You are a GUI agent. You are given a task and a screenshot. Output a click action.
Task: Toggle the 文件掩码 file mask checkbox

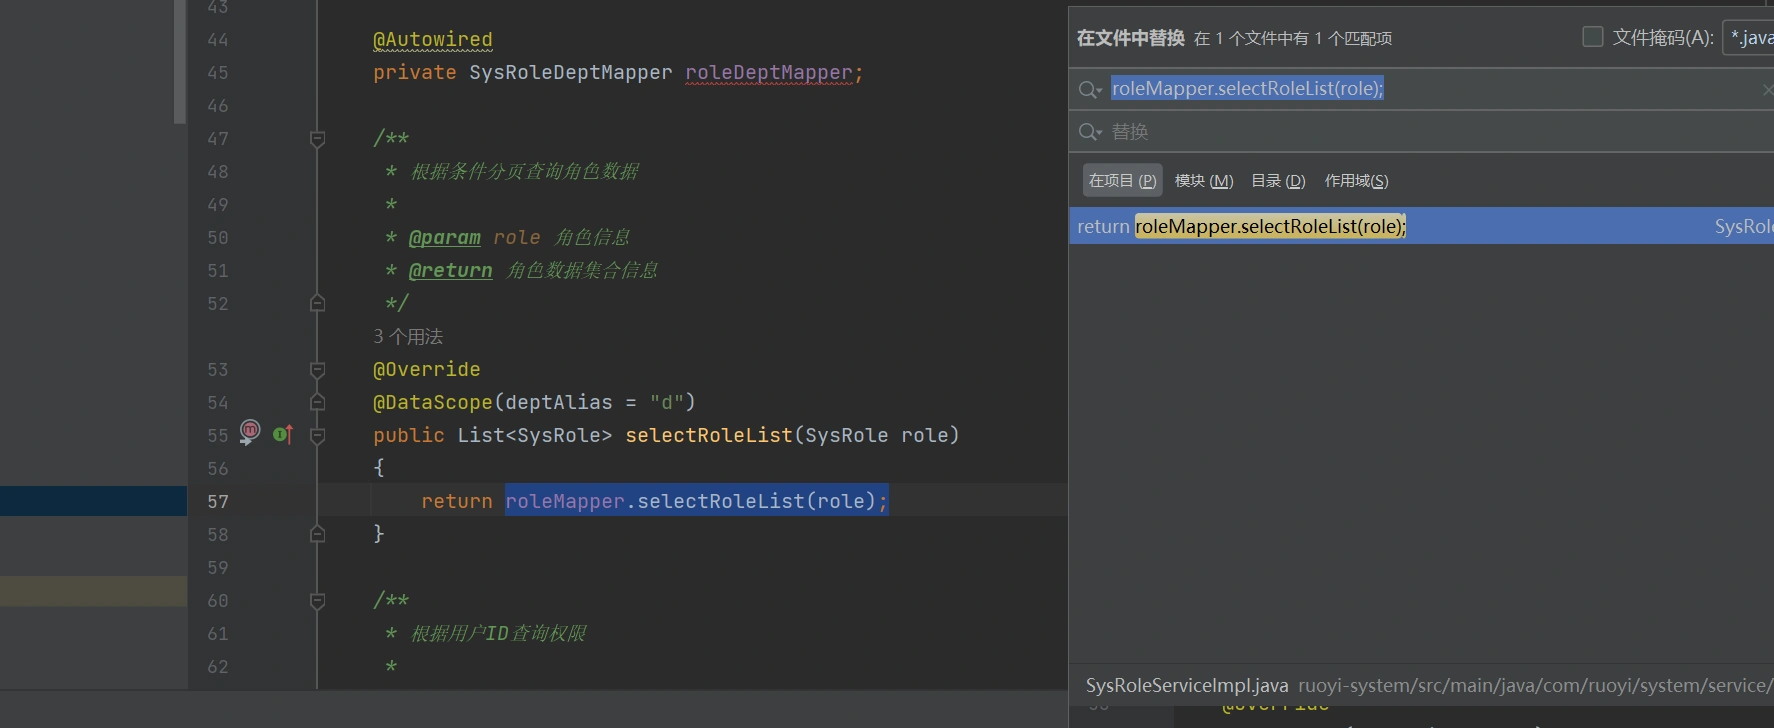pos(1593,37)
